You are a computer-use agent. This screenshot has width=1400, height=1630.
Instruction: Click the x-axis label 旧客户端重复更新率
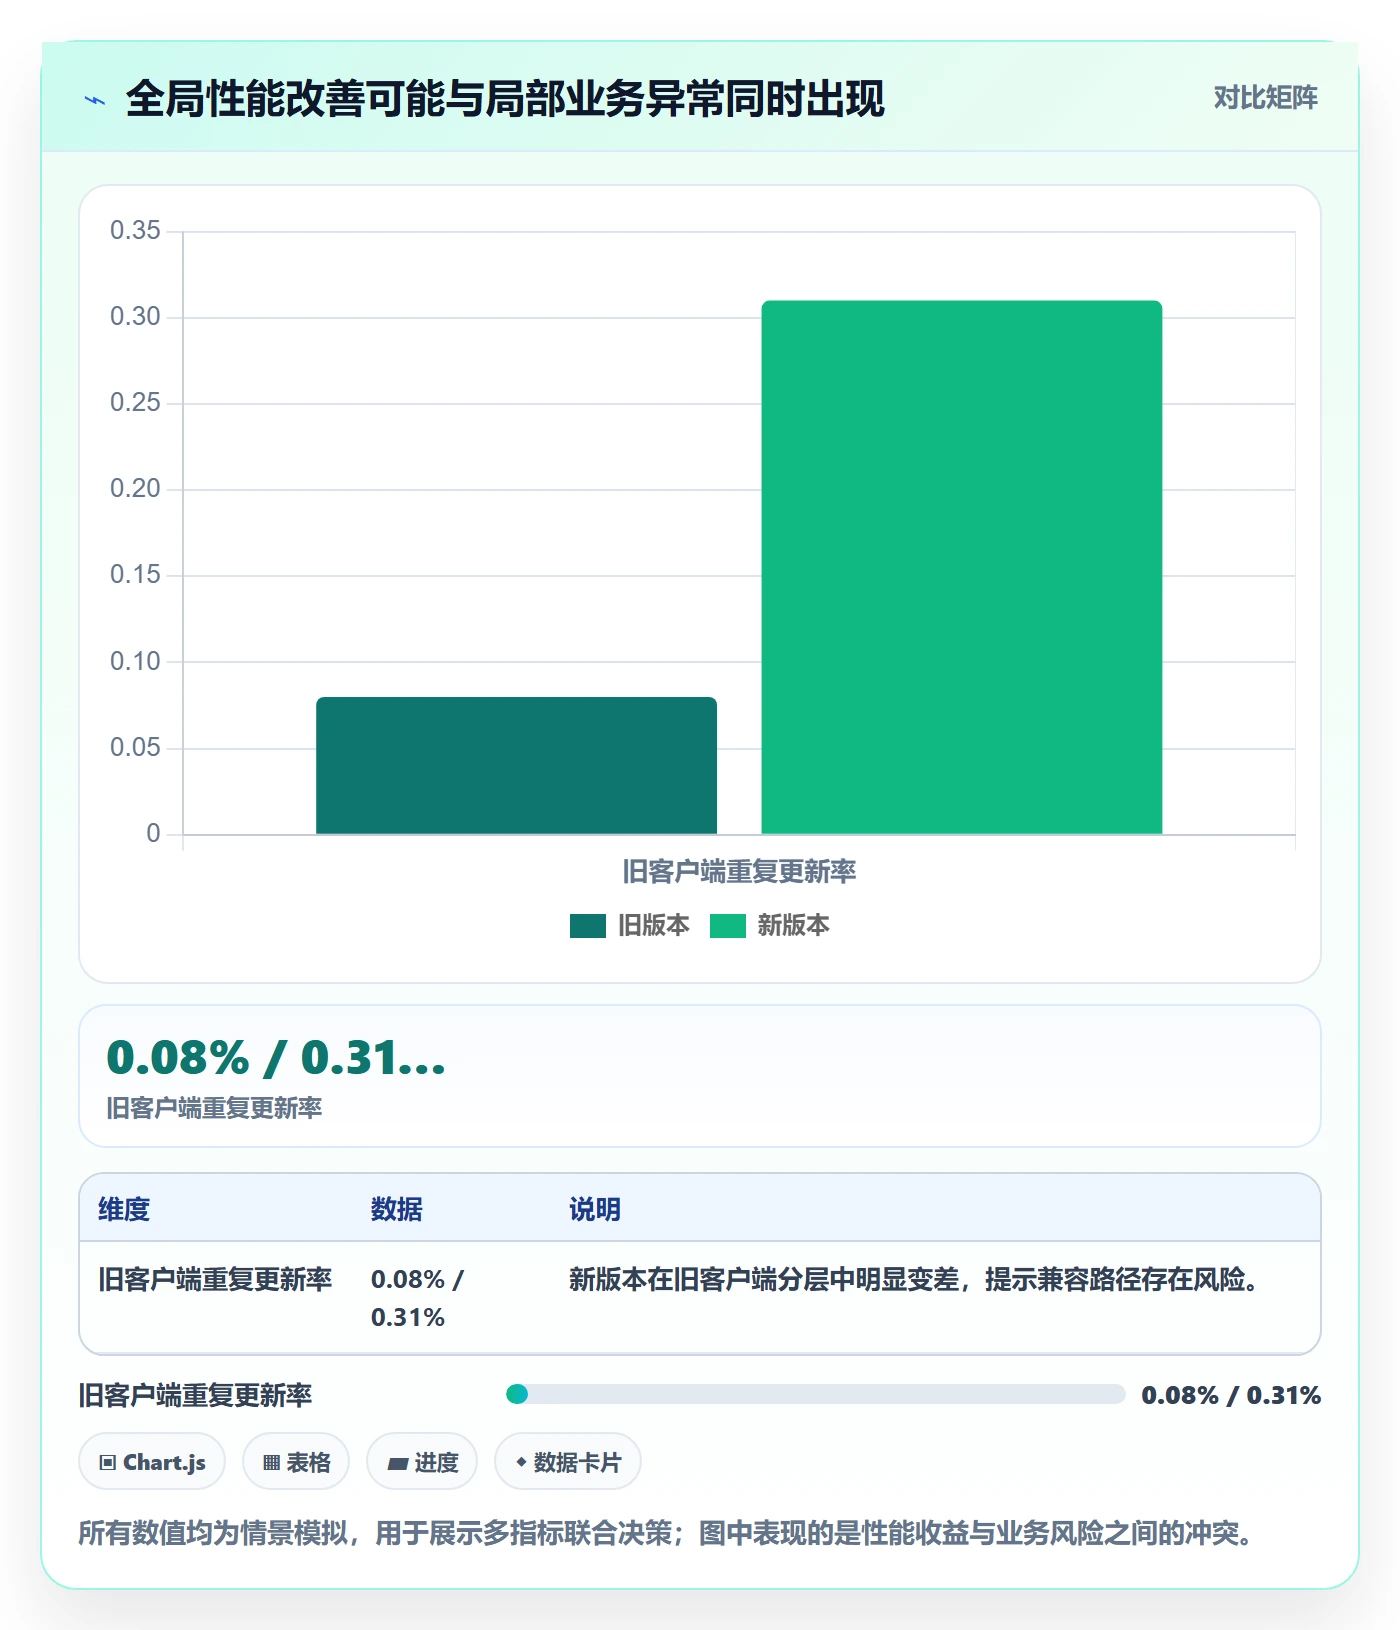tap(739, 871)
